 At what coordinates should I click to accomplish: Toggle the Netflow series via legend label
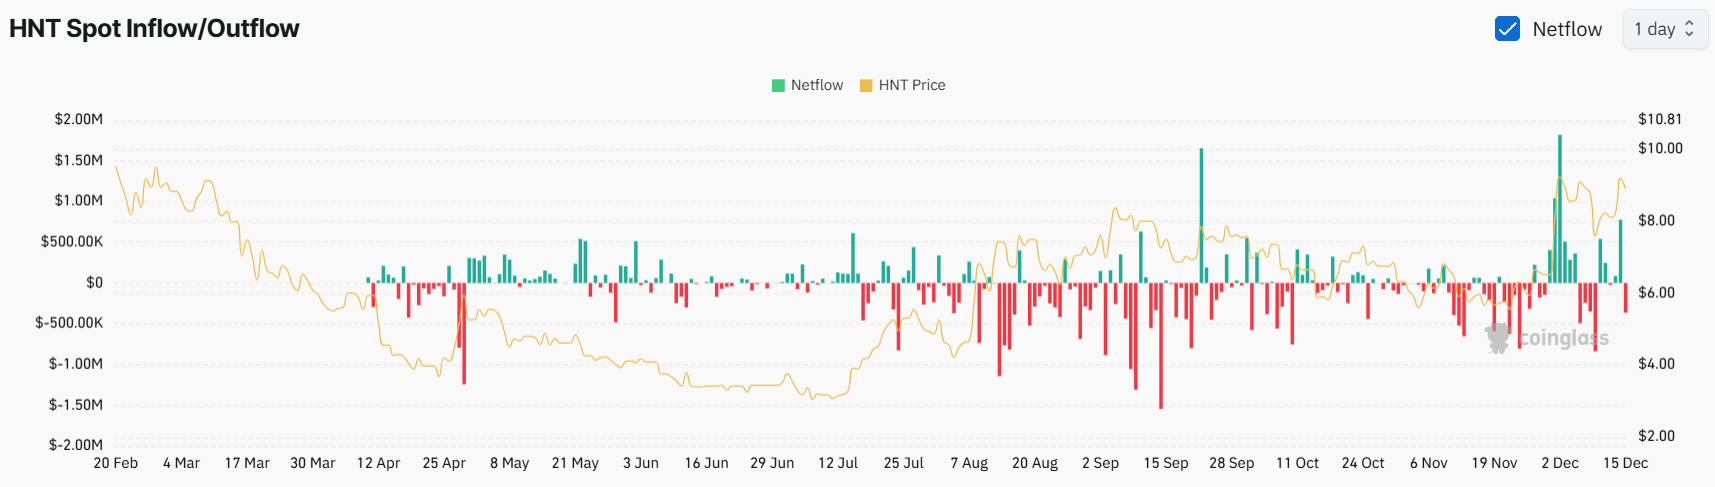click(816, 86)
